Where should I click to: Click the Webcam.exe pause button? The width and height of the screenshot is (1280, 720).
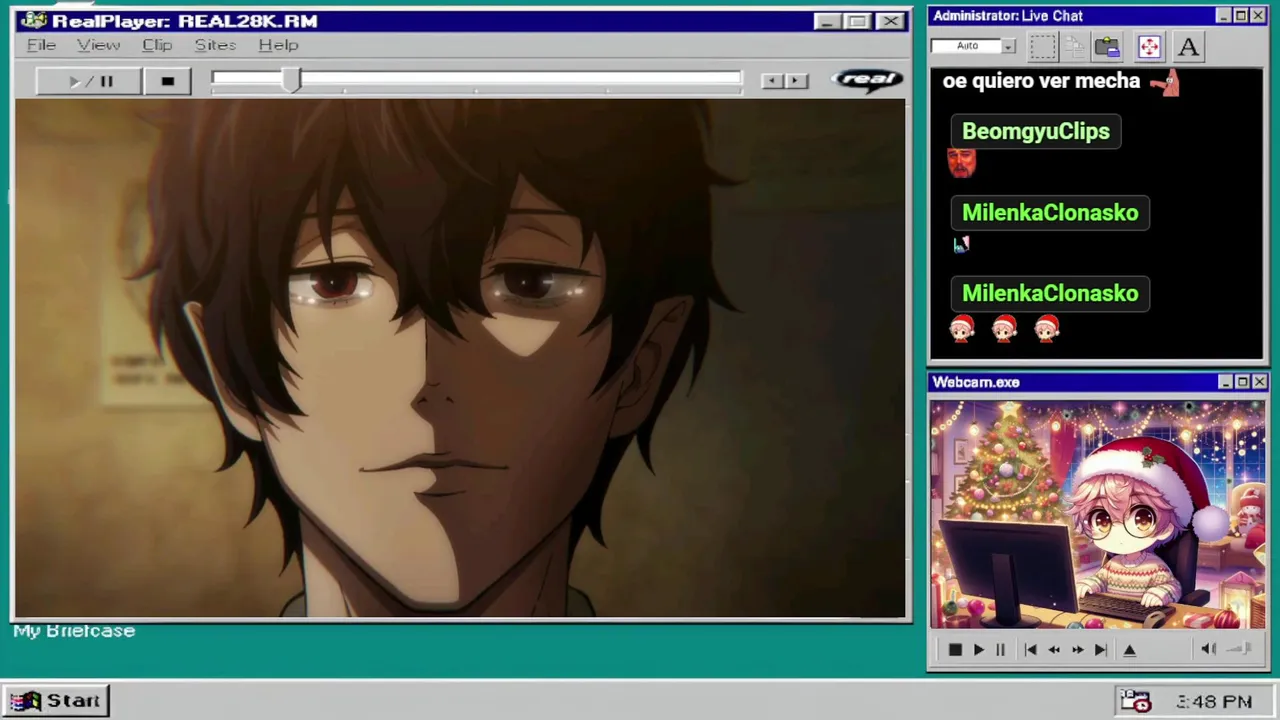[x=1000, y=650]
